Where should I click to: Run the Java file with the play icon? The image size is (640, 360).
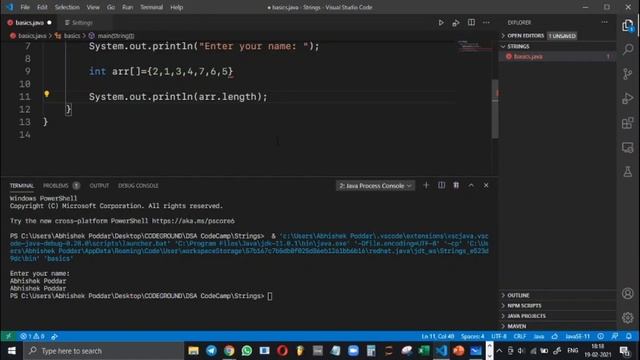click(441, 23)
